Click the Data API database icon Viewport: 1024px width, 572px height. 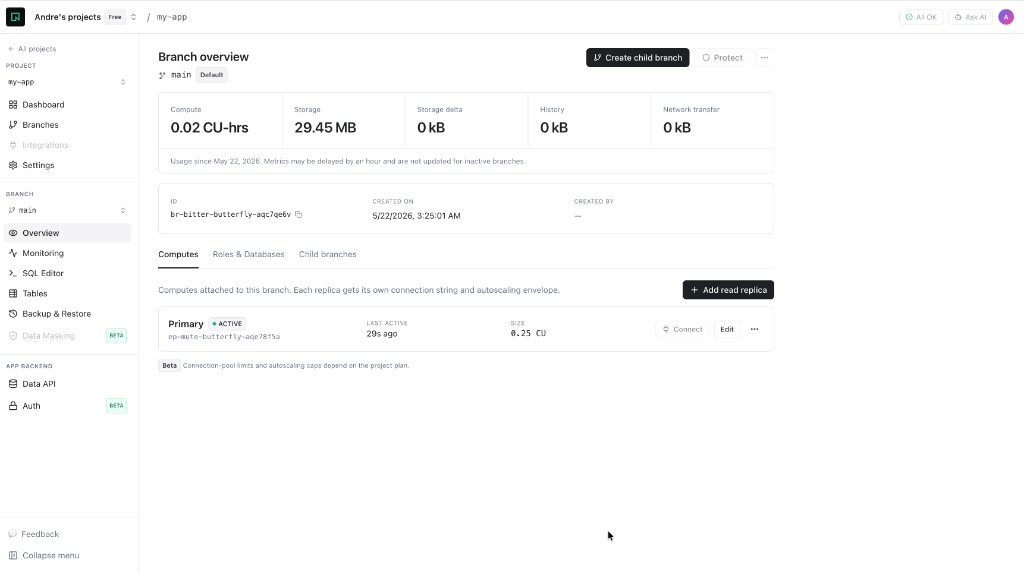(x=13, y=384)
